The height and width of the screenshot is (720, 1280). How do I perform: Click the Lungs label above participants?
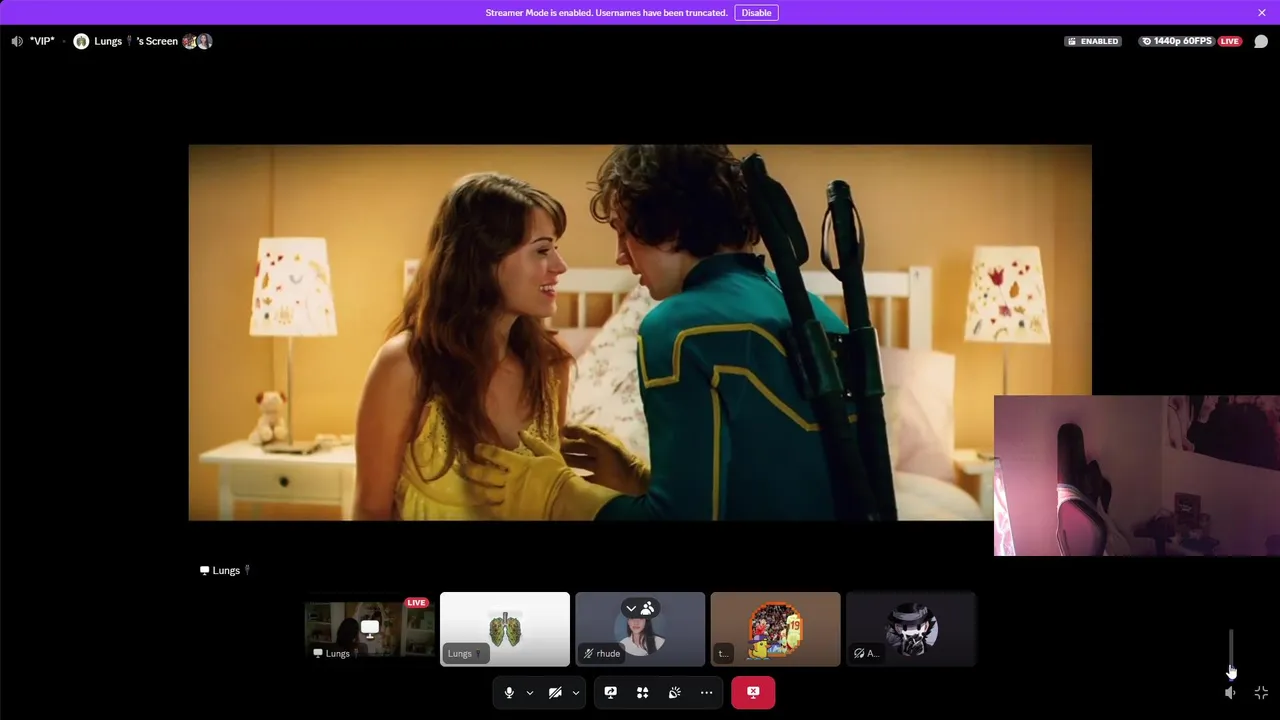225,570
